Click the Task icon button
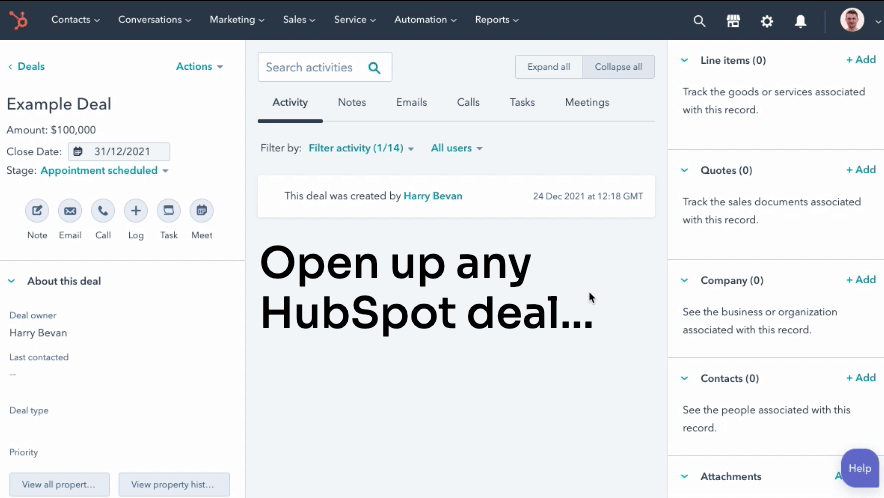Viewport: 884px width, 498px height. (169, 210)
